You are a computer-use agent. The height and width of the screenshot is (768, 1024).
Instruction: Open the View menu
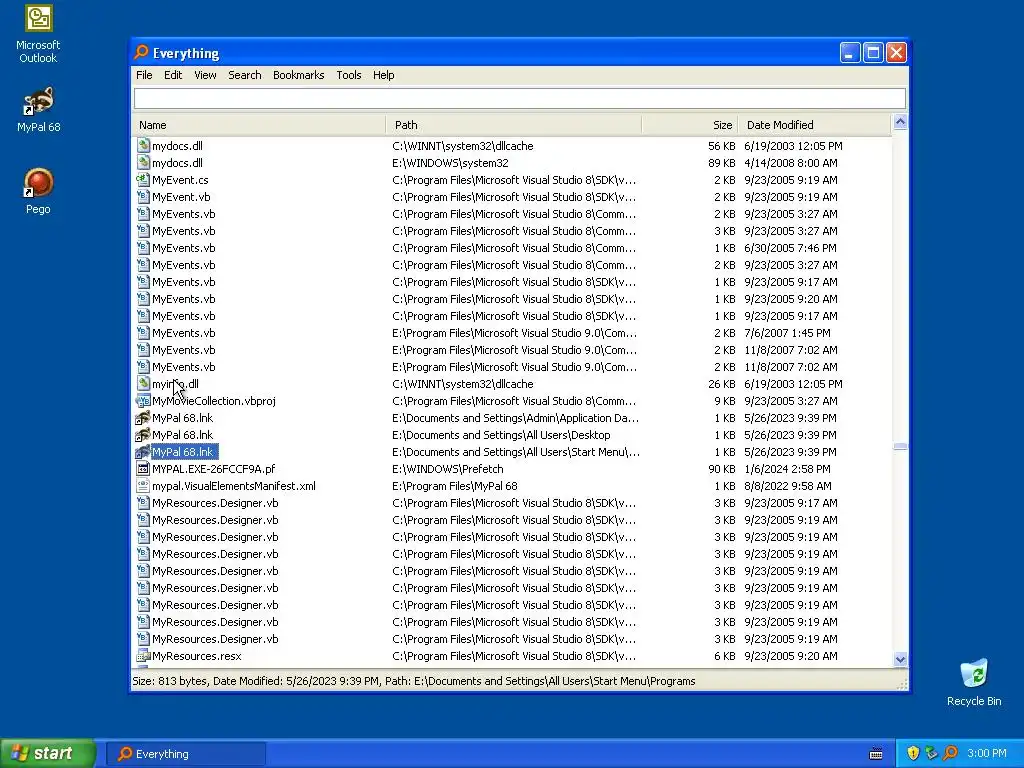(205, 75)
